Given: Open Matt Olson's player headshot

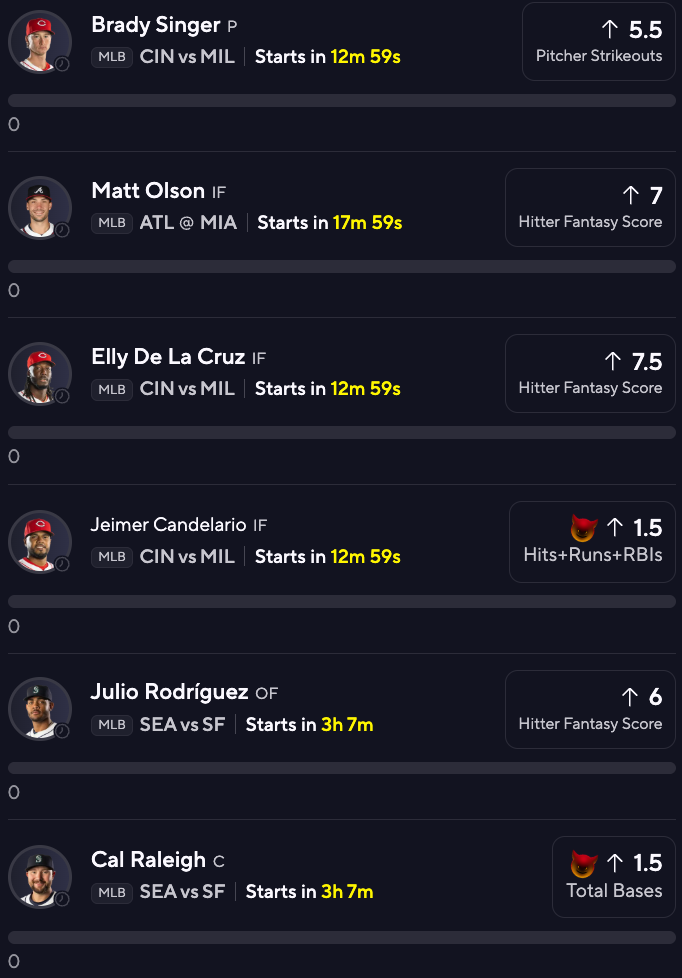Looking at the screenshot, I should pos(40,208).
